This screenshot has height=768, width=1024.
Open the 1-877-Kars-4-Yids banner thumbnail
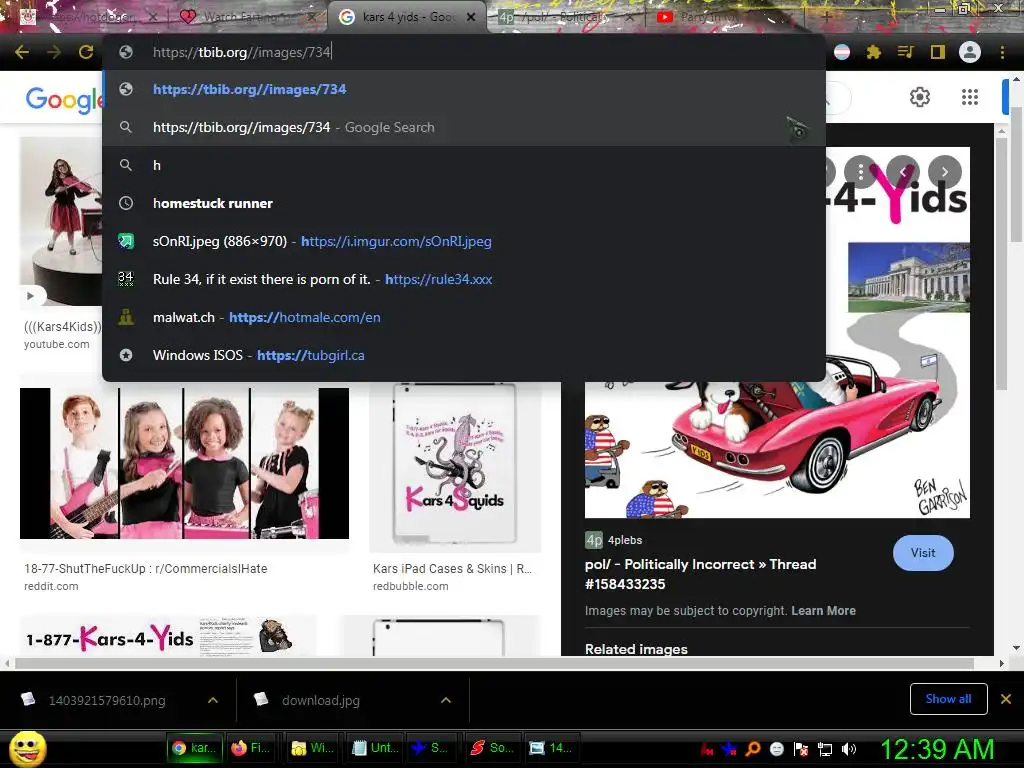[168, 635]
